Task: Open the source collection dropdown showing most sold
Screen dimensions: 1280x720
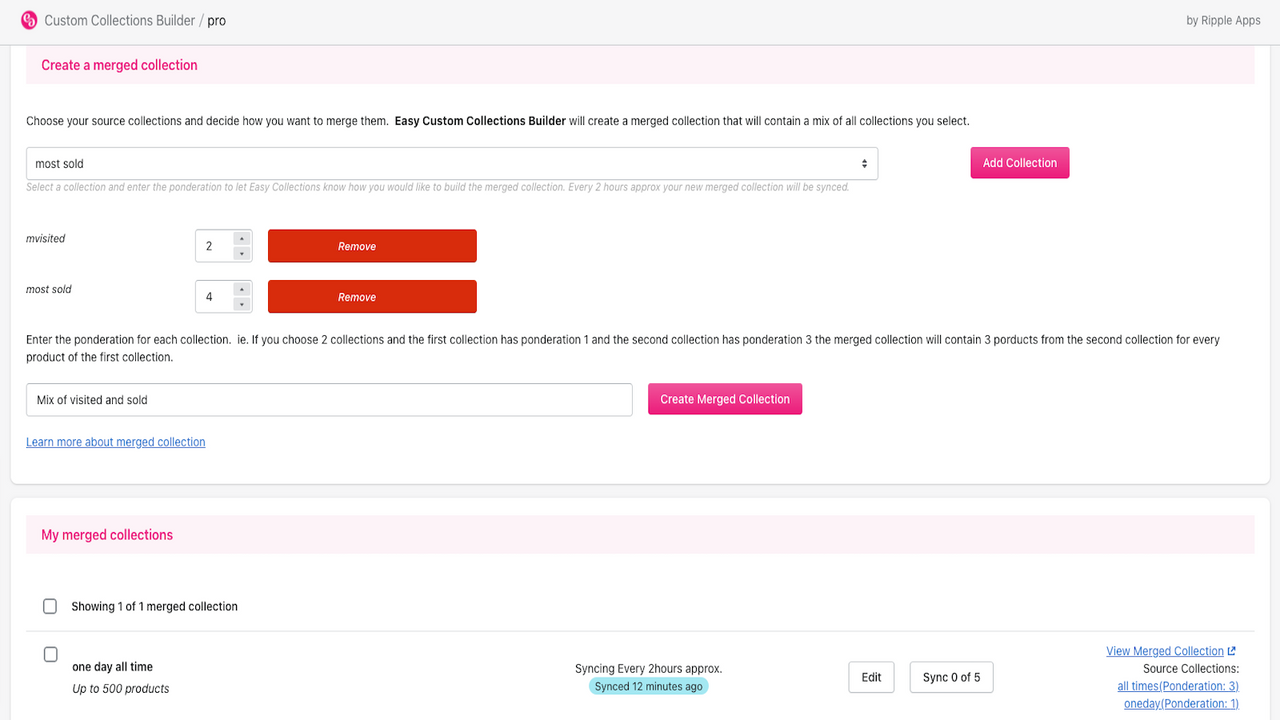Action: [452, 164]
